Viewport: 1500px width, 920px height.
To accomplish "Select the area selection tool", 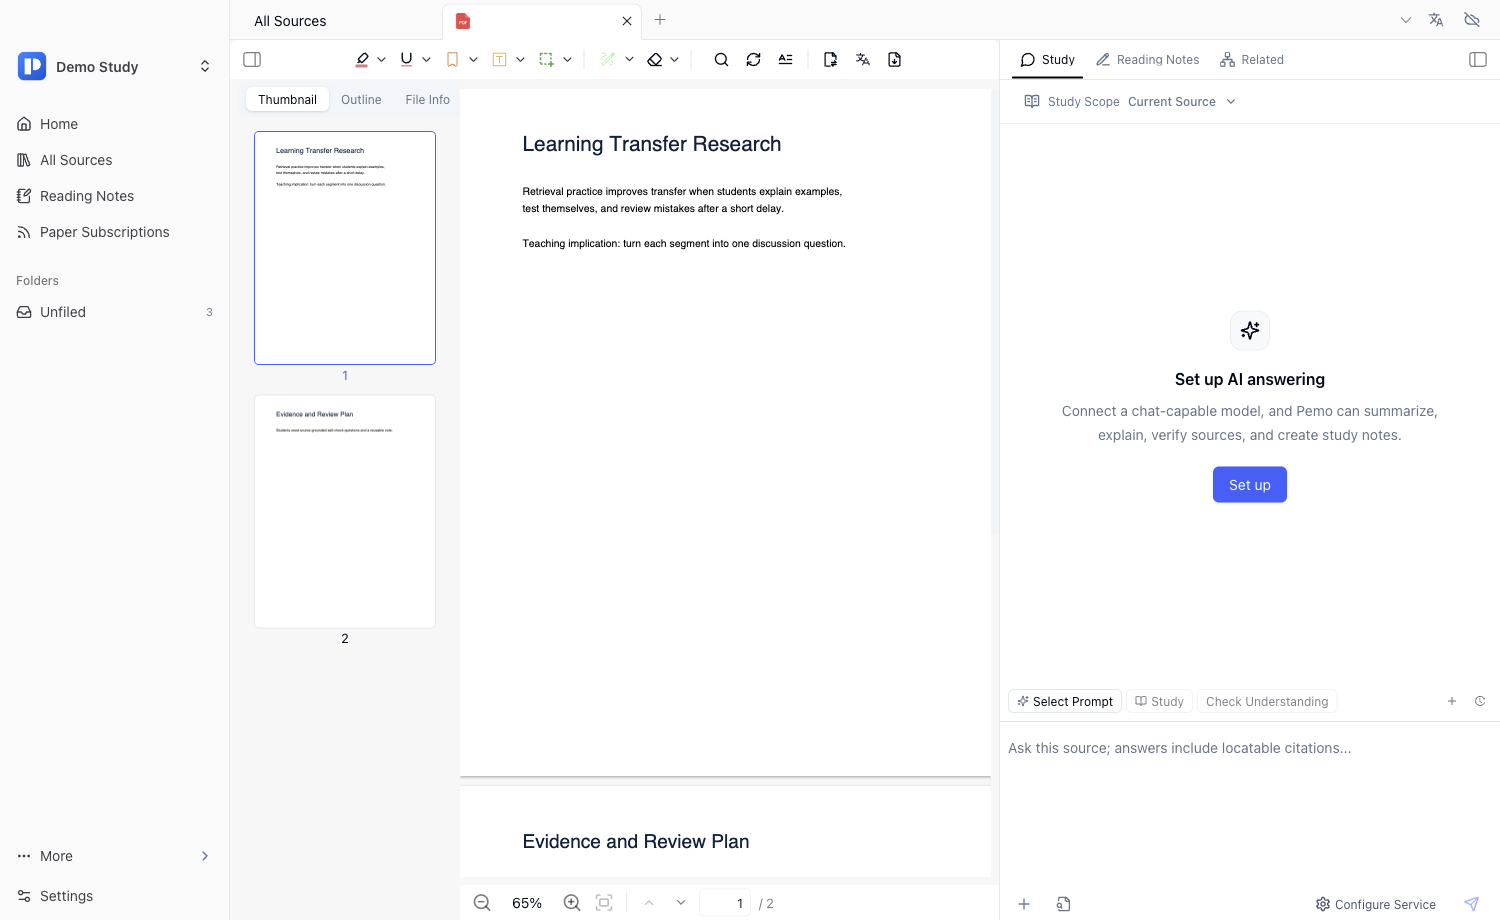I will click(546, 60).
